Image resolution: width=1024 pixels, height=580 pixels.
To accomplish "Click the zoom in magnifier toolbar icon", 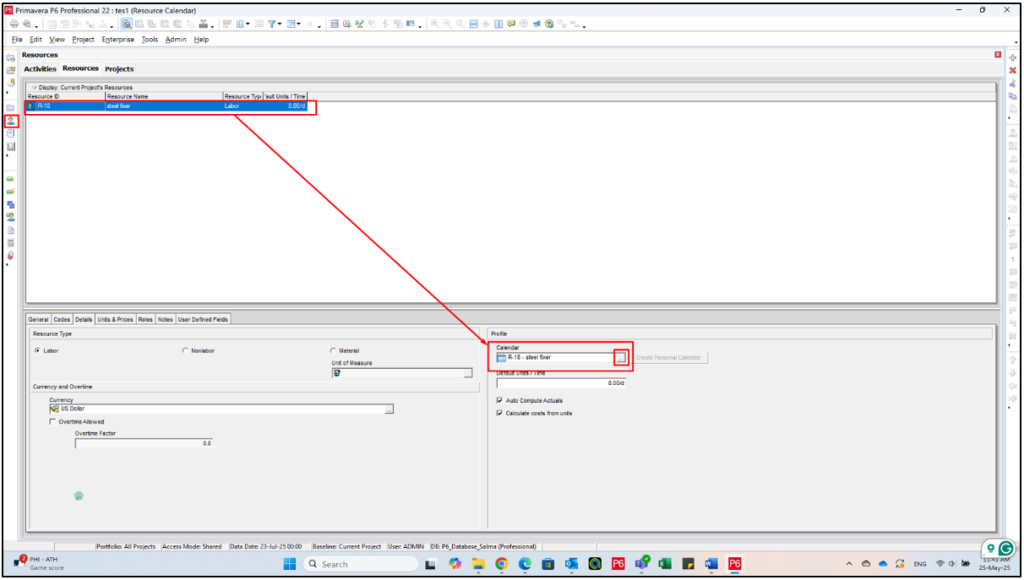I will 436,24.
